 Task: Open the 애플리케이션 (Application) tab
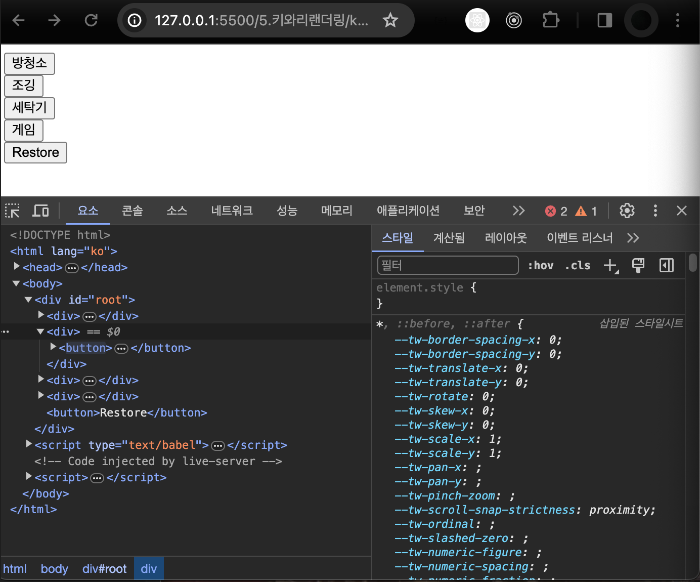click(x=408, y=211)
